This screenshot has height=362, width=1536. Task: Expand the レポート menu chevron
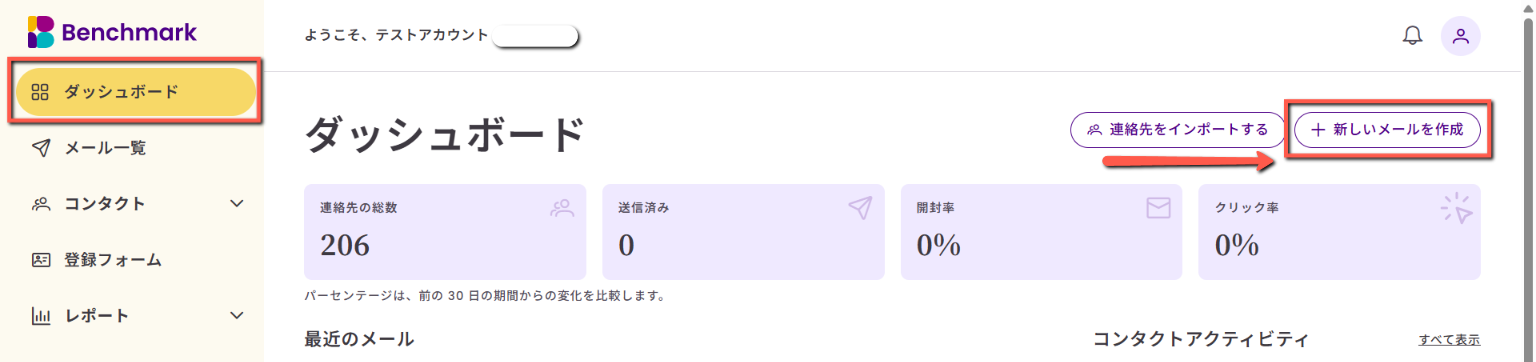237,316
